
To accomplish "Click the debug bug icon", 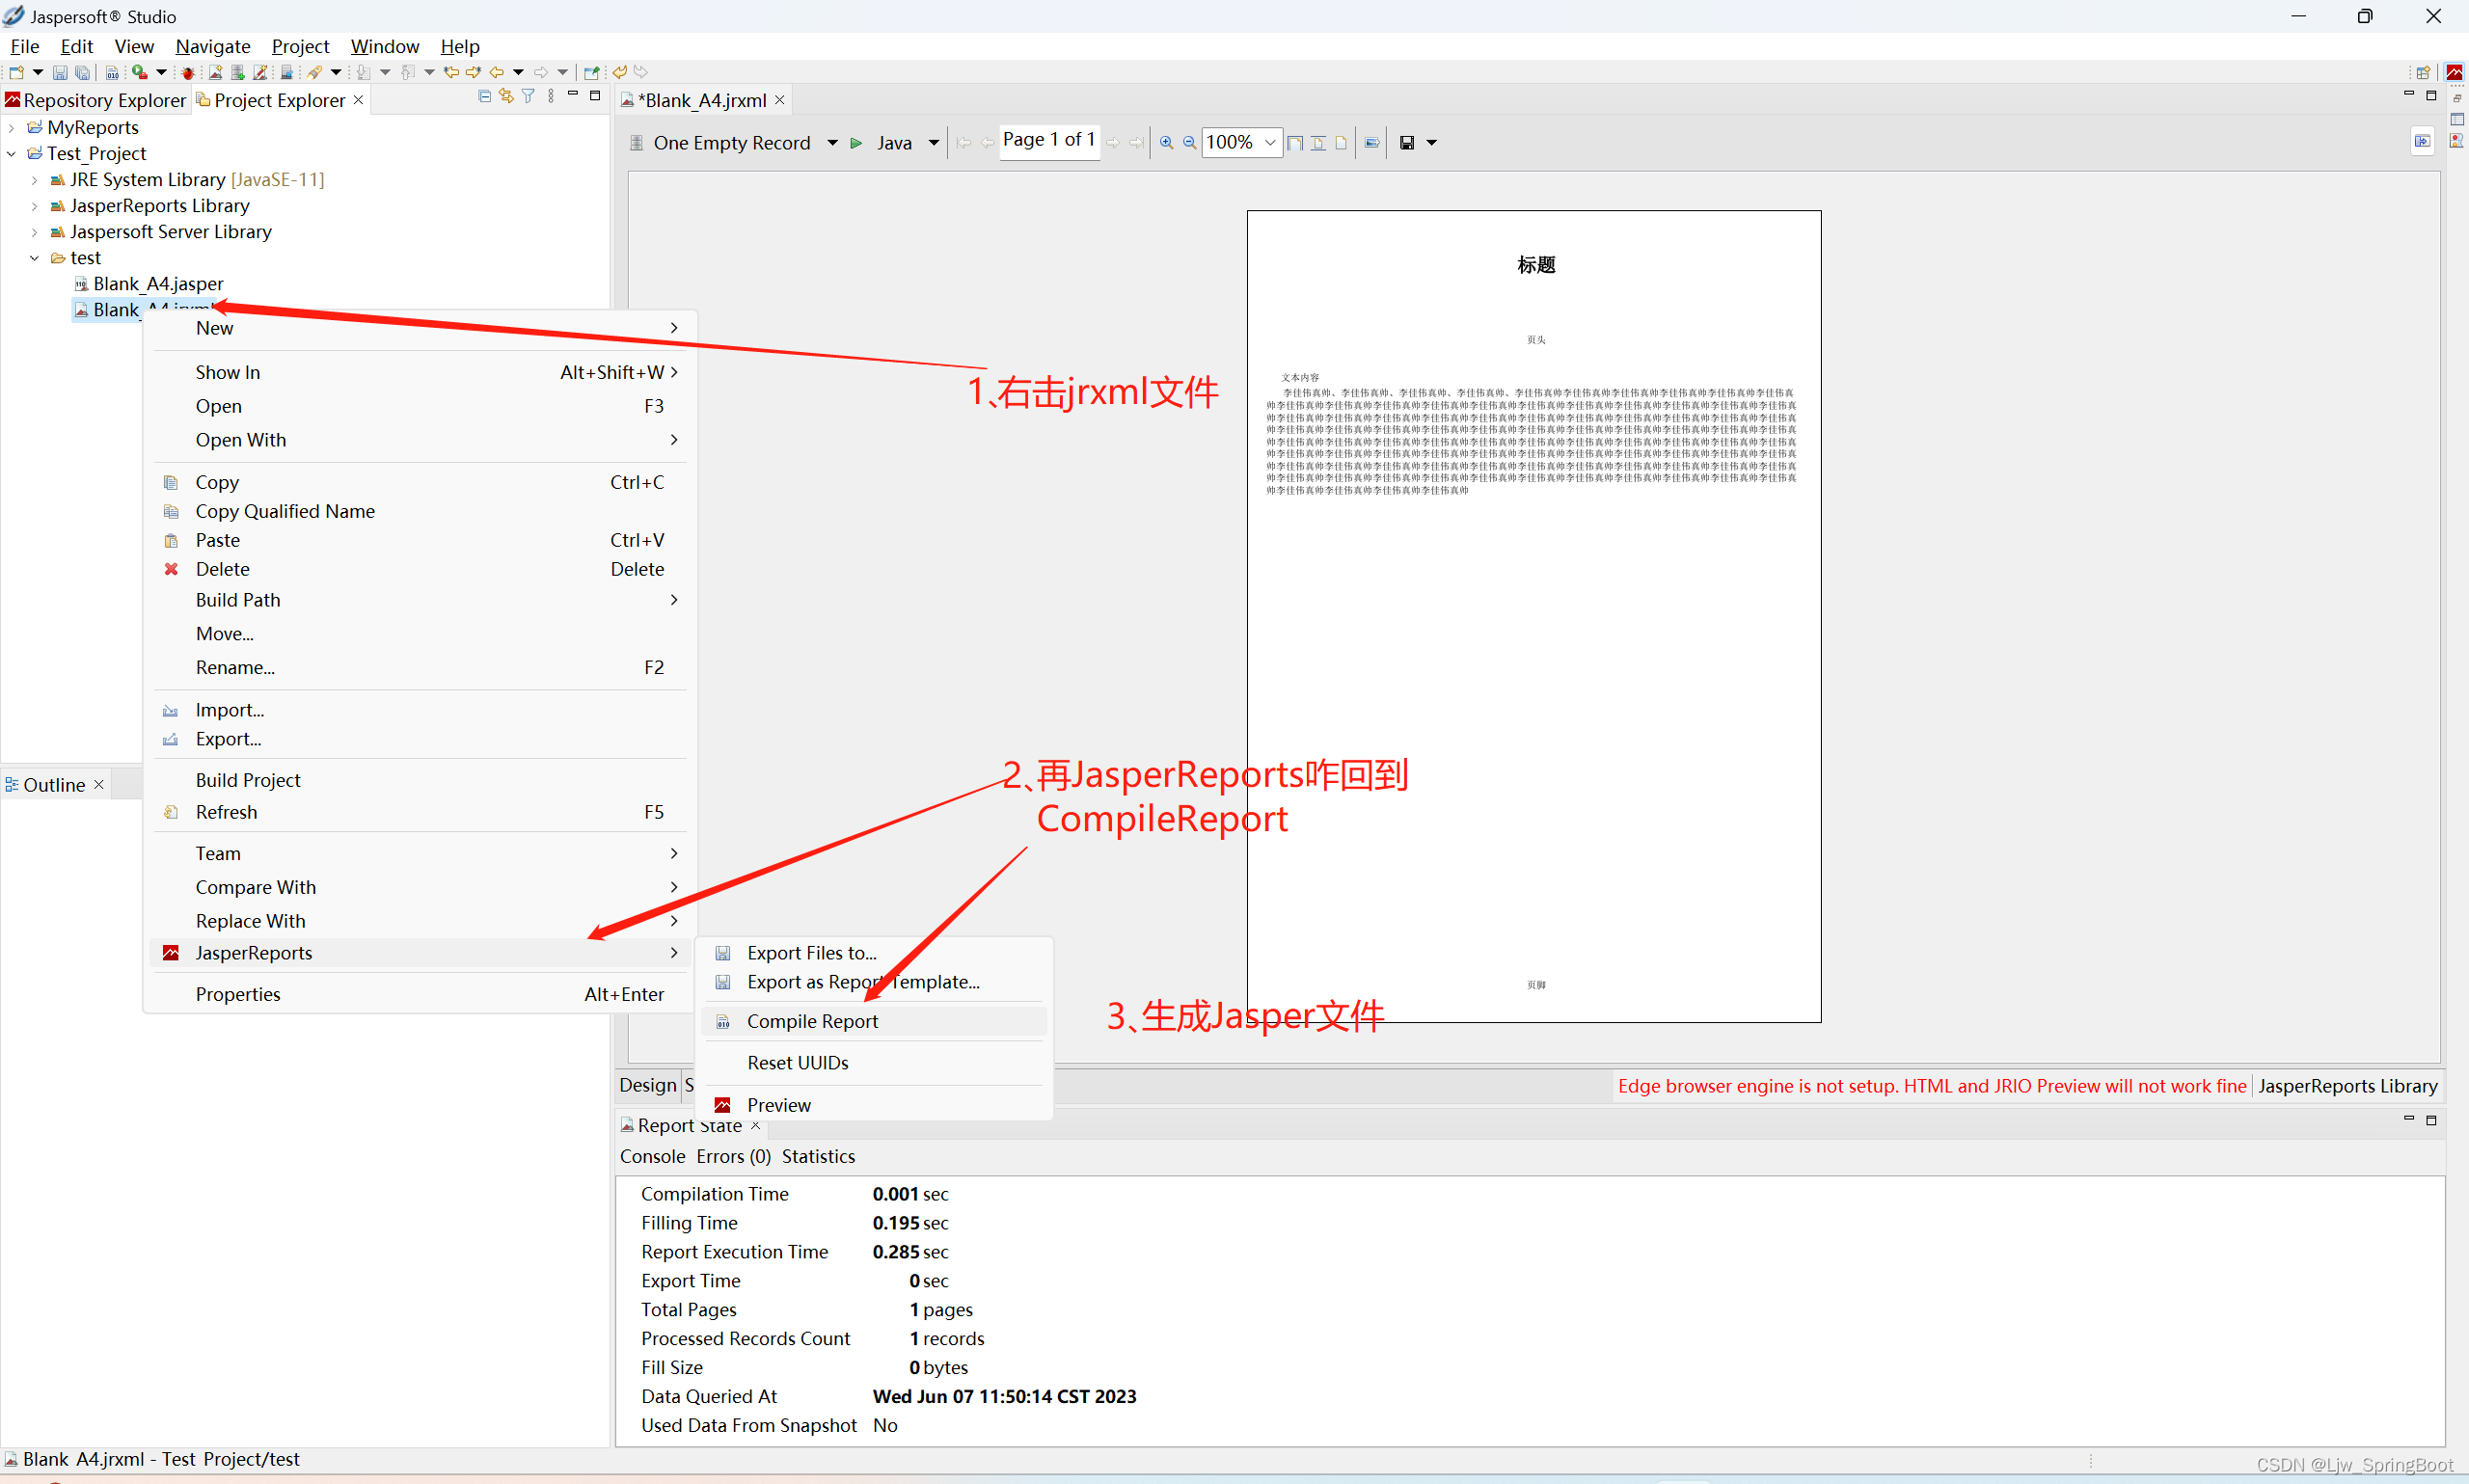I will 187,72.
